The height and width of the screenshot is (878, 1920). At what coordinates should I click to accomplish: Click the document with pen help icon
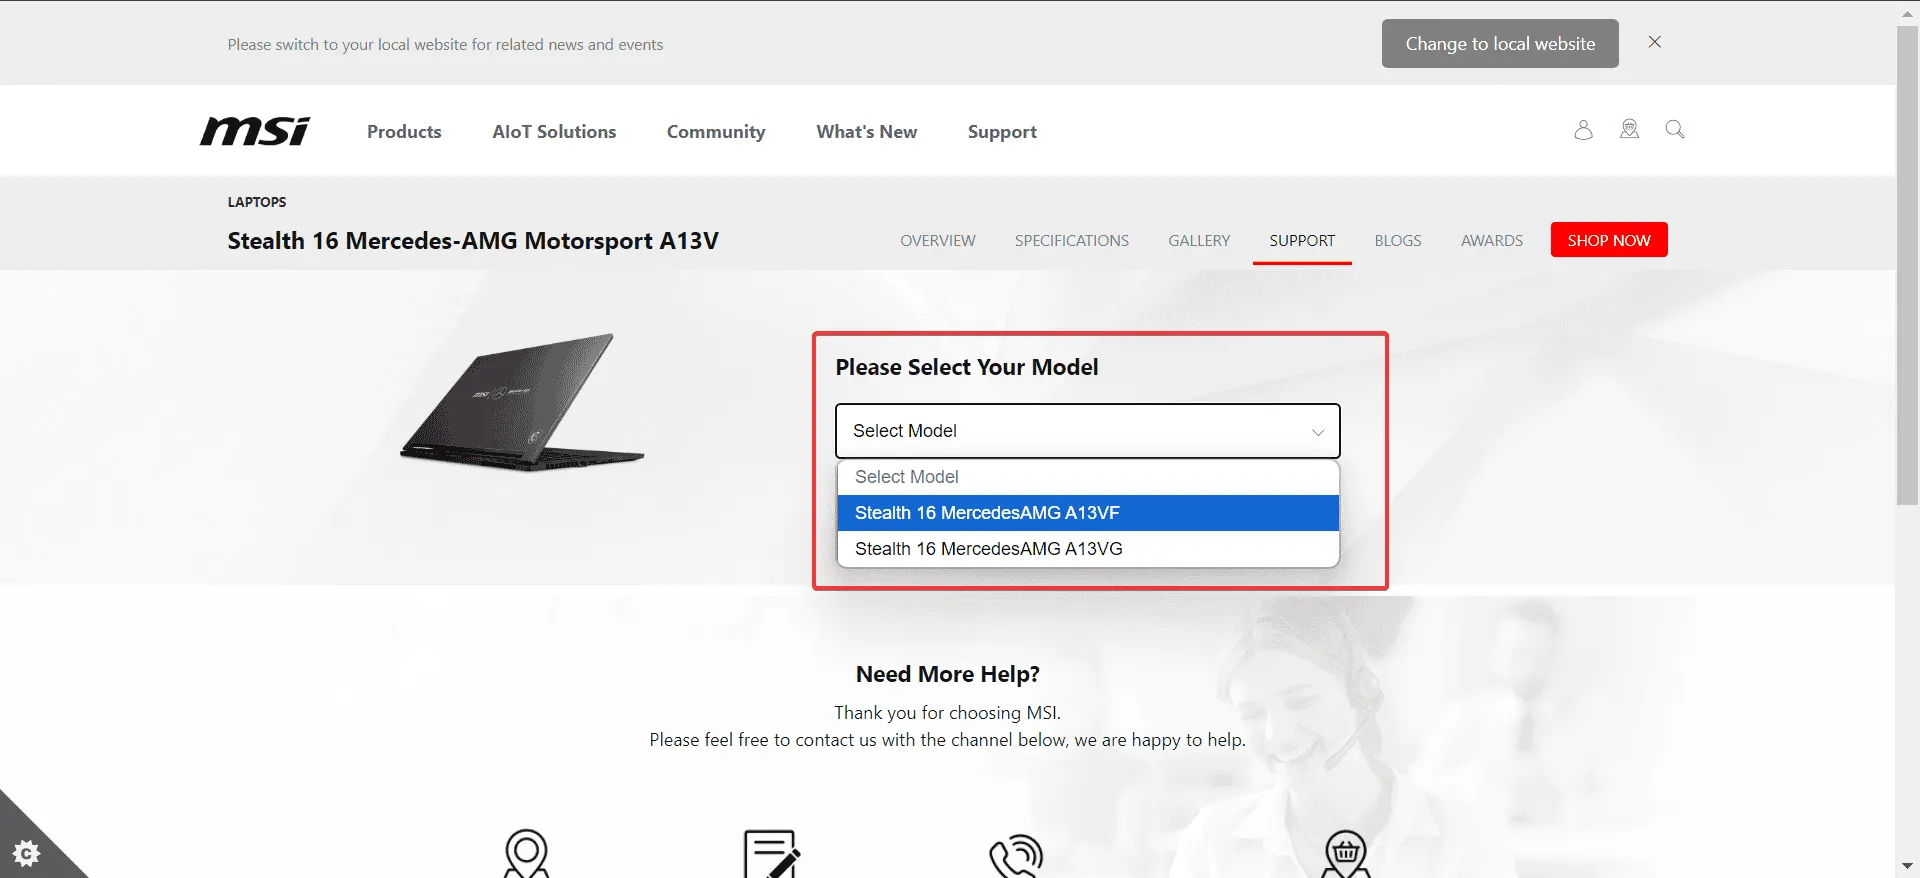pos(771,853)
